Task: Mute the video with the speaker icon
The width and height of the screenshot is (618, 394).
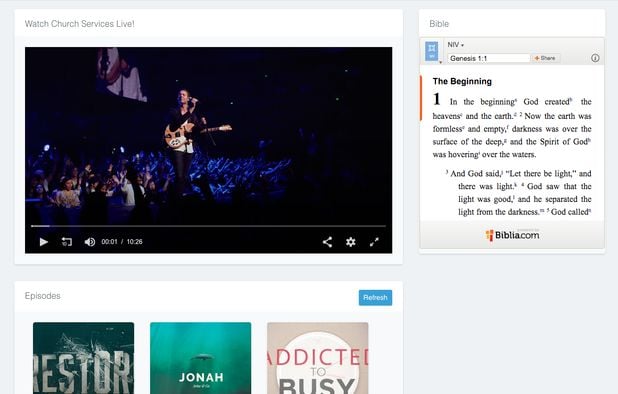Action: pyautogui.click(x=89, y=242)
